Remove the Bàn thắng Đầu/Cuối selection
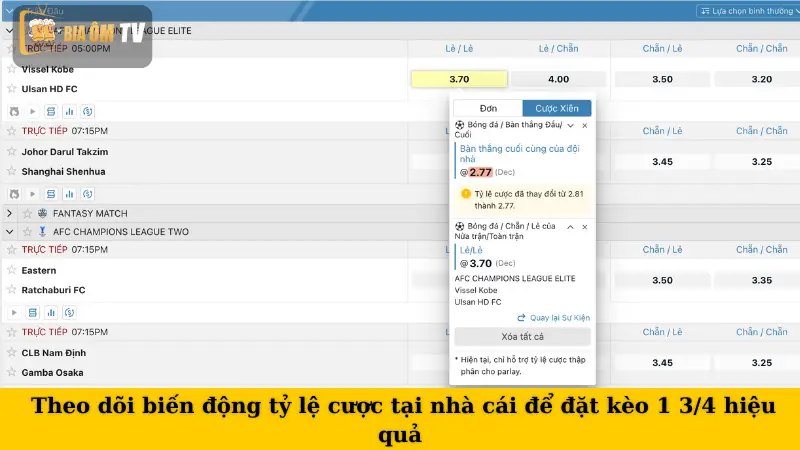The width and height of the screenshot is (800, 450). (585, 126)
